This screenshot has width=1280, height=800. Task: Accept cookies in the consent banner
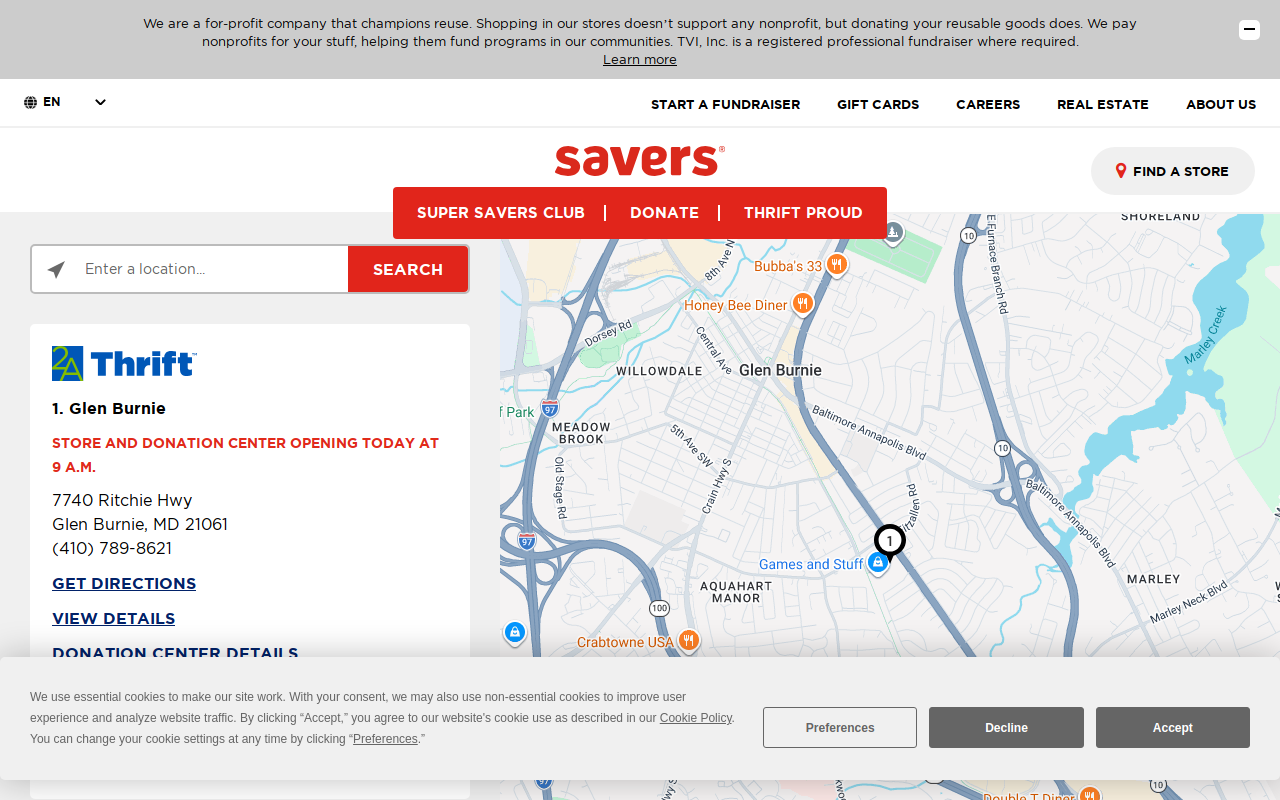pos(1173,728)
